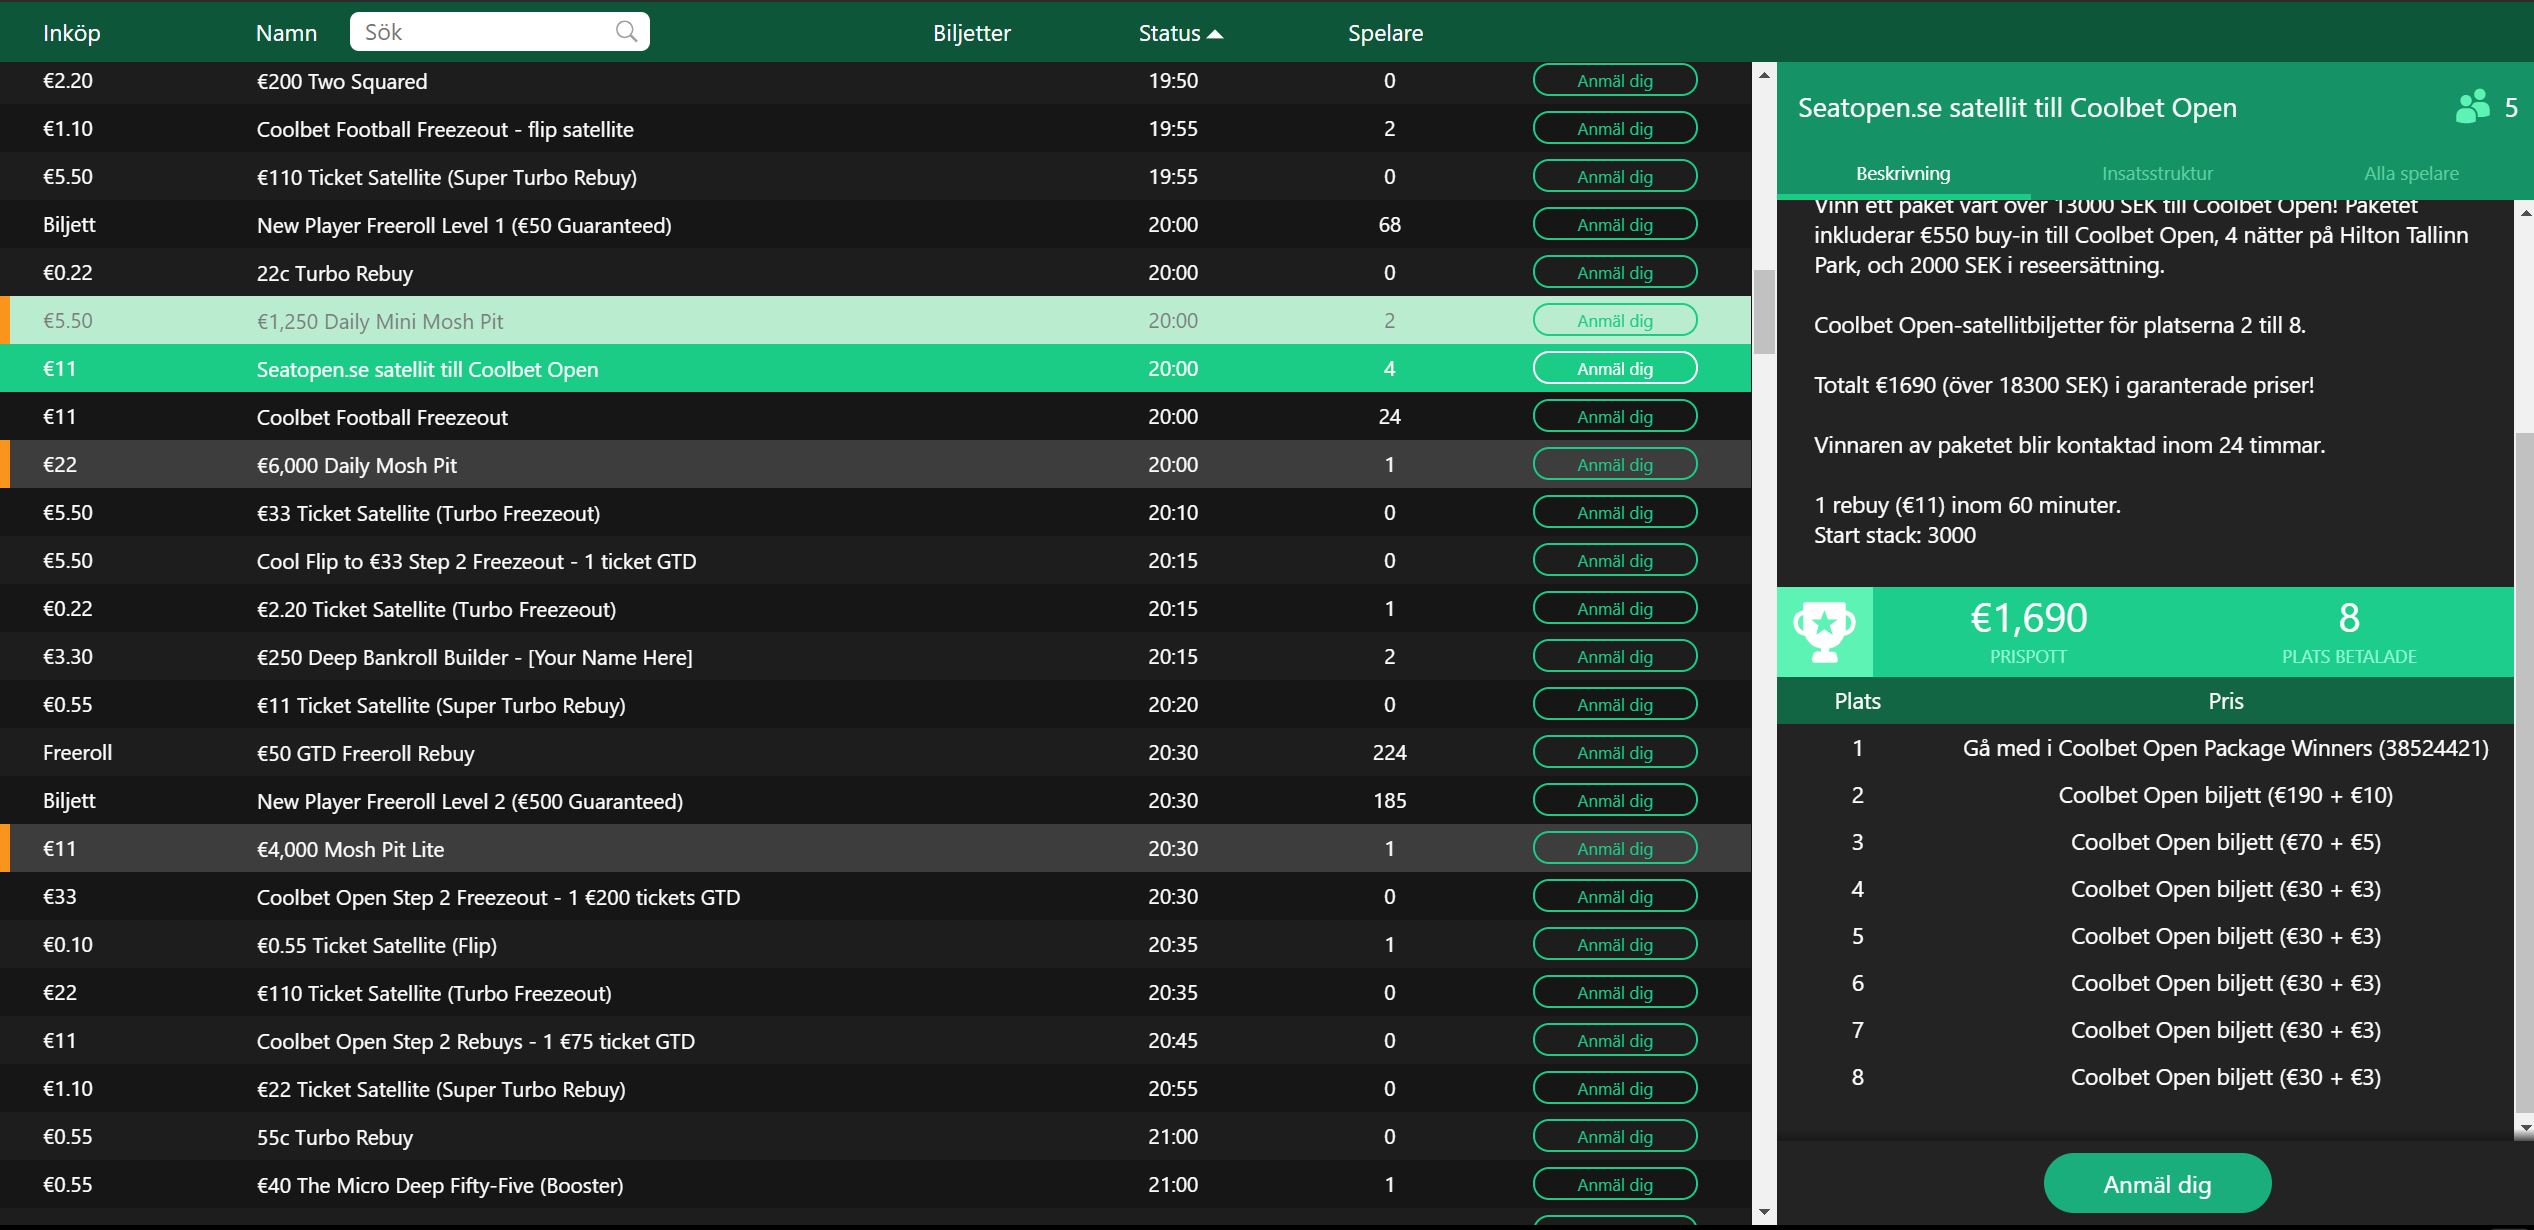The image size is (2534, 1230).
Task: Click the Status sort arrow
Action: (1215, 34)
